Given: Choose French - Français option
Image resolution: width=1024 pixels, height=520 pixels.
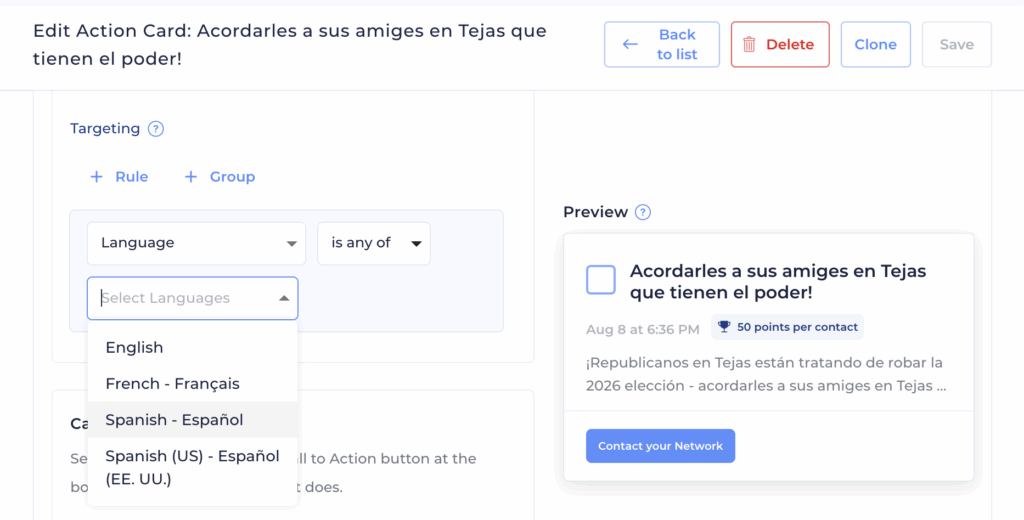Looking at the screenshot, I should tap(172, 383).
